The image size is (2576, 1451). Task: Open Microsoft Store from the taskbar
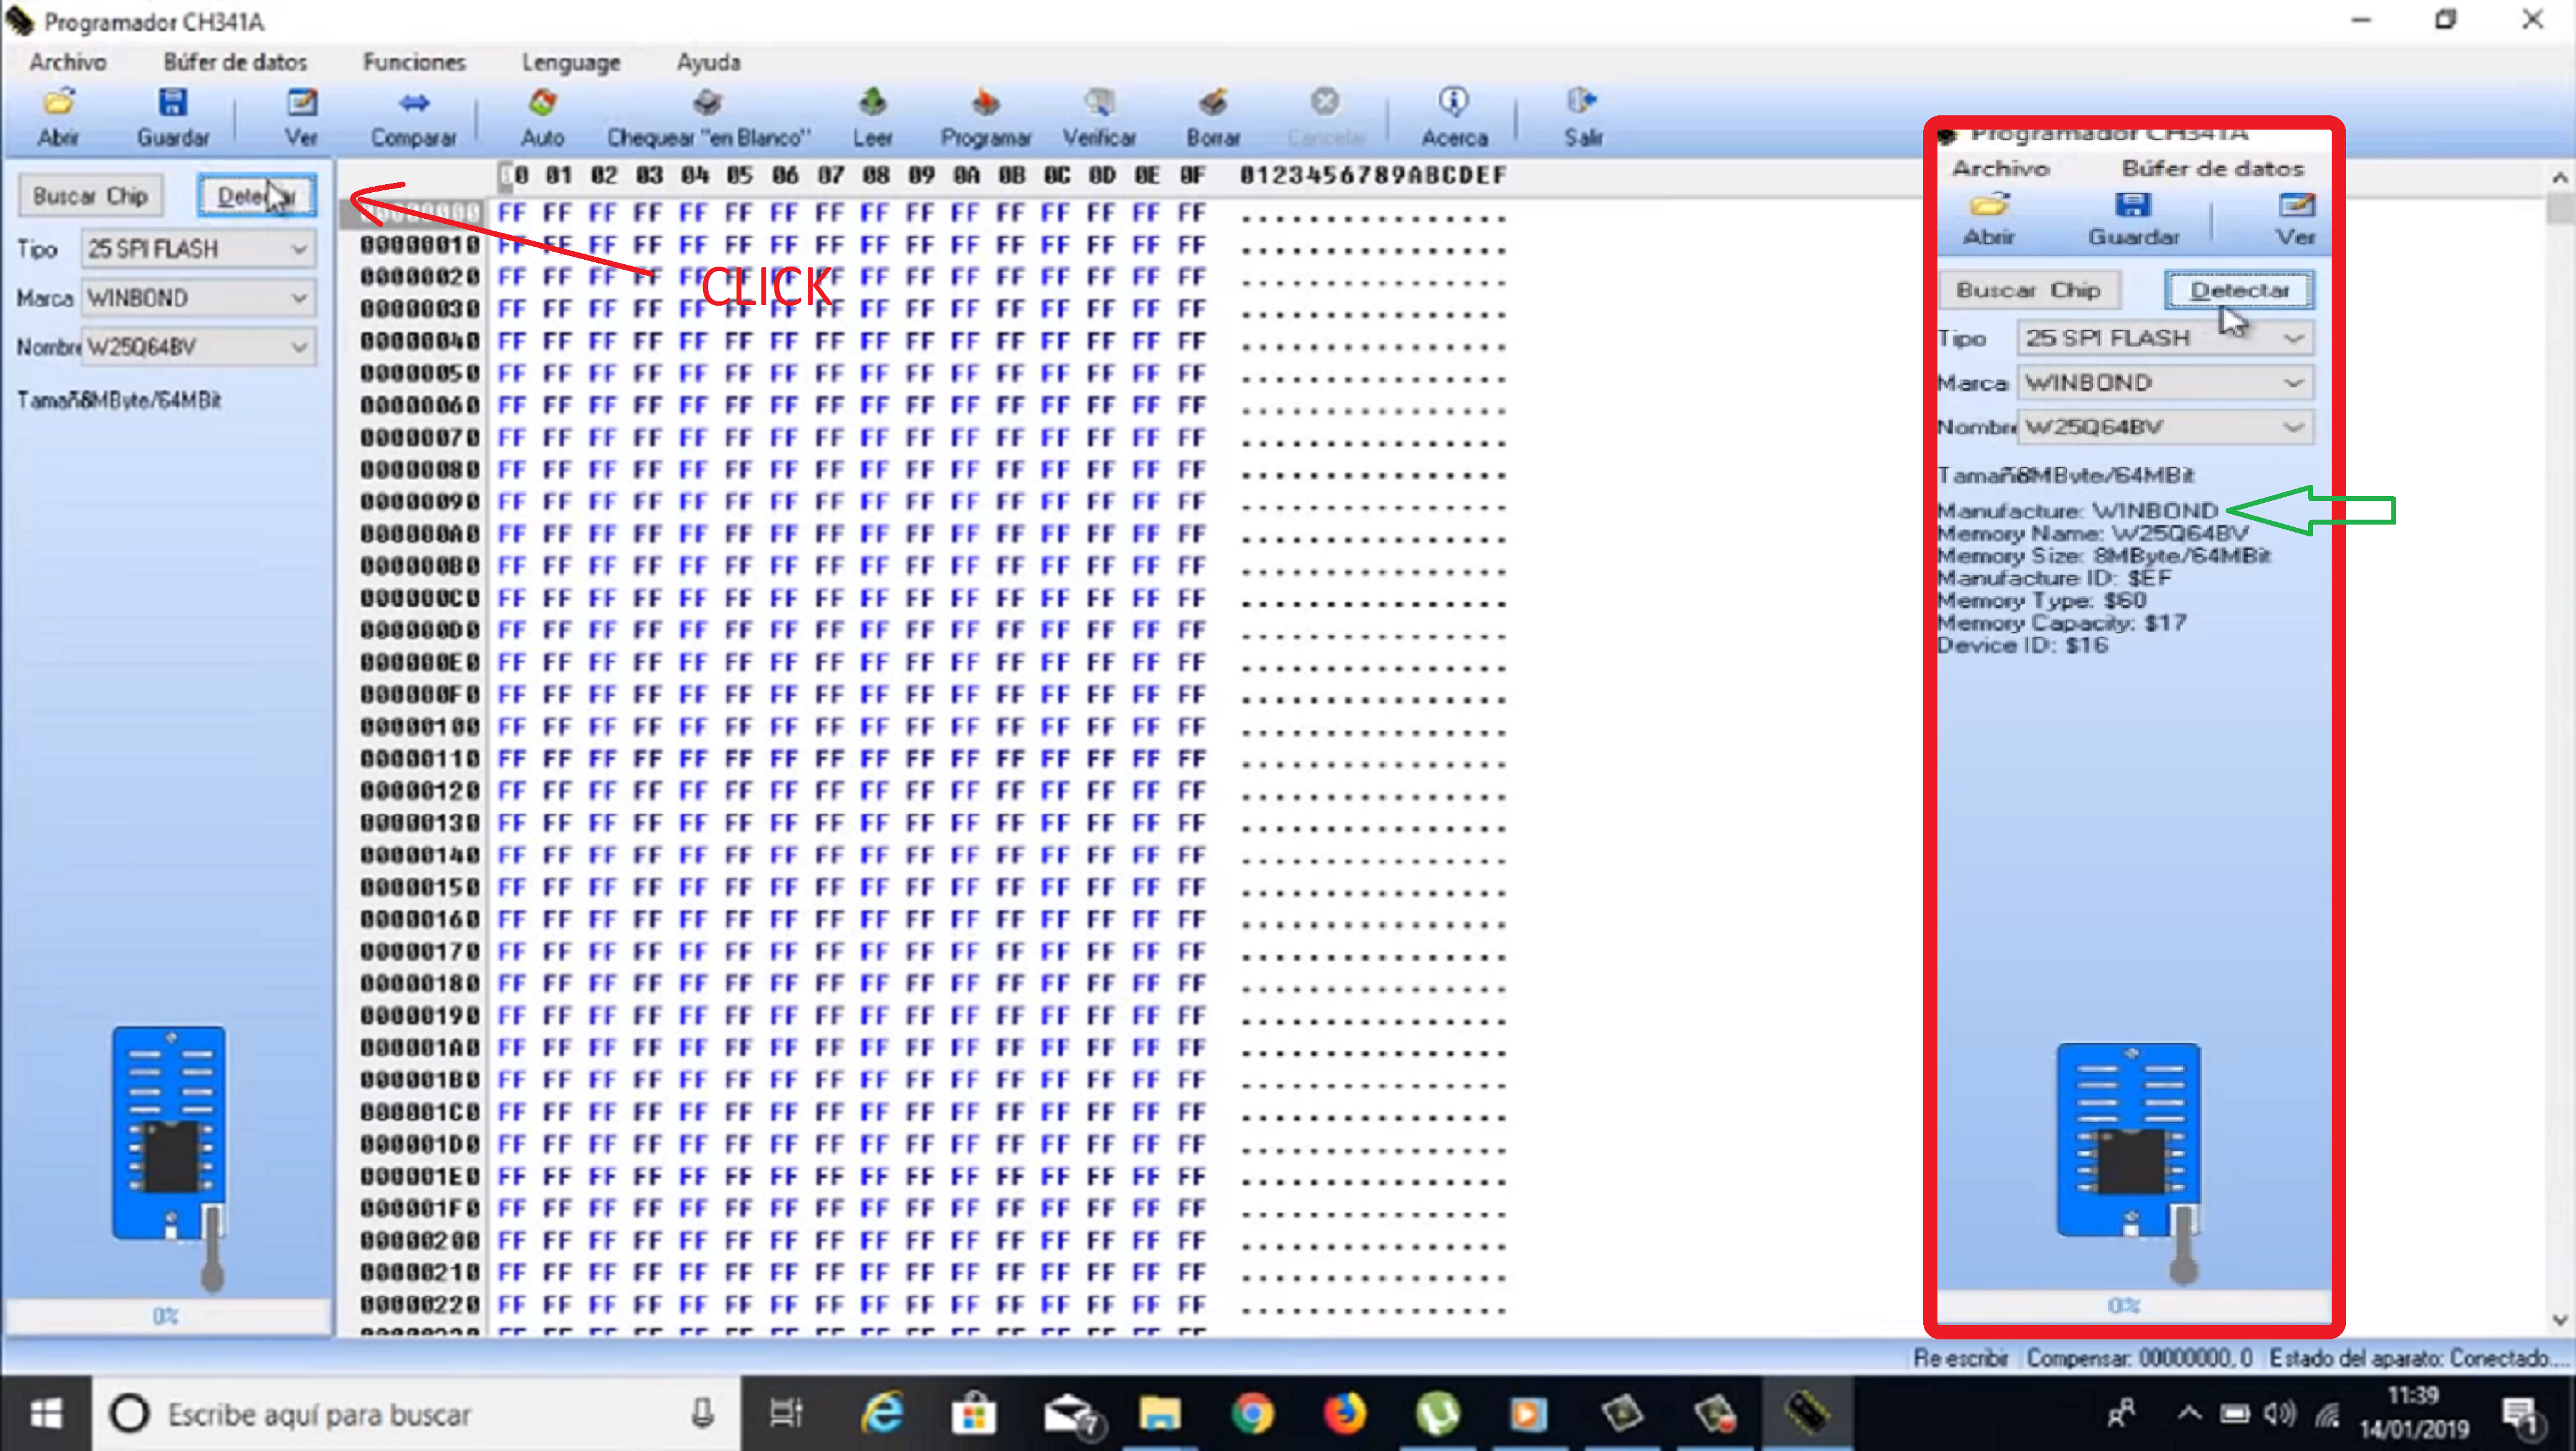click(973, 1414)
